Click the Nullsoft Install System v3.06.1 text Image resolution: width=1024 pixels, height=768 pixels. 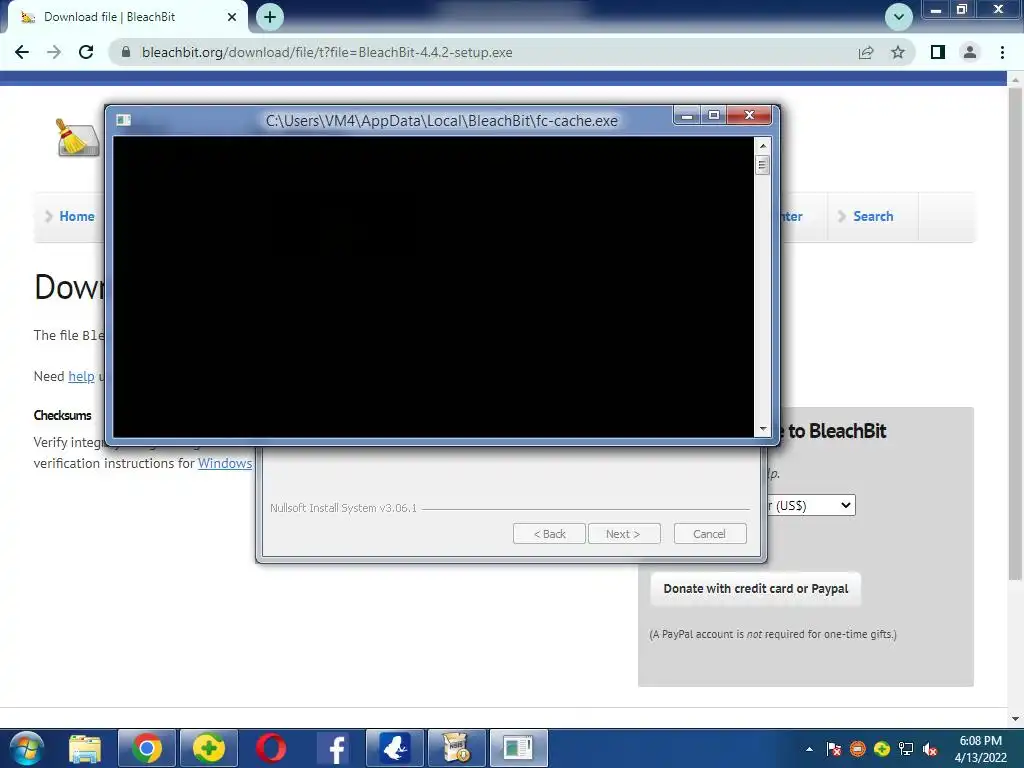click(x=344, y=508)
